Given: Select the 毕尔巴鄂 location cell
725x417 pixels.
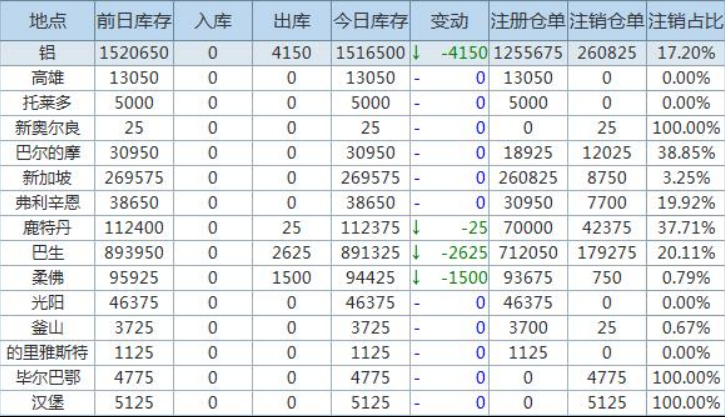Looking at the screenshot, I should pyautogui.click(x=46, y=377).
